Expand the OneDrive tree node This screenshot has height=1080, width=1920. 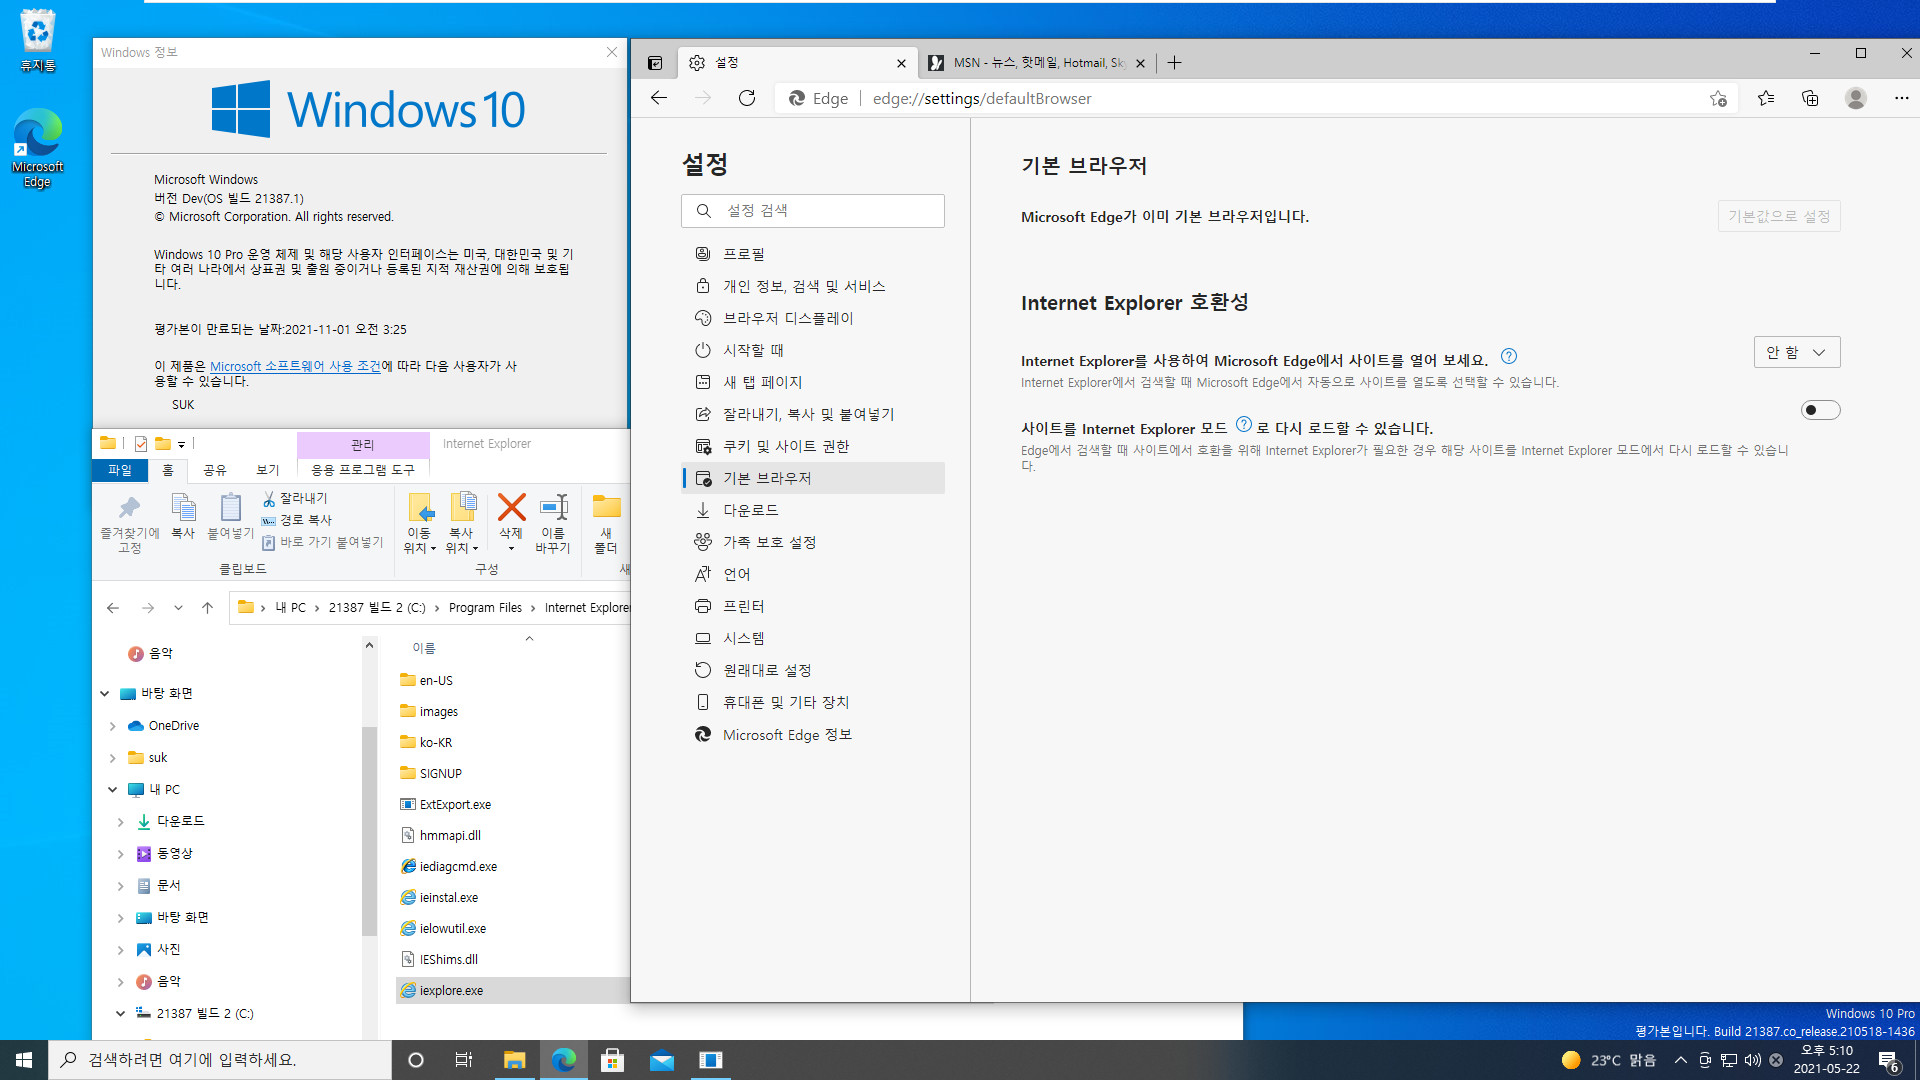coord(113,726)
